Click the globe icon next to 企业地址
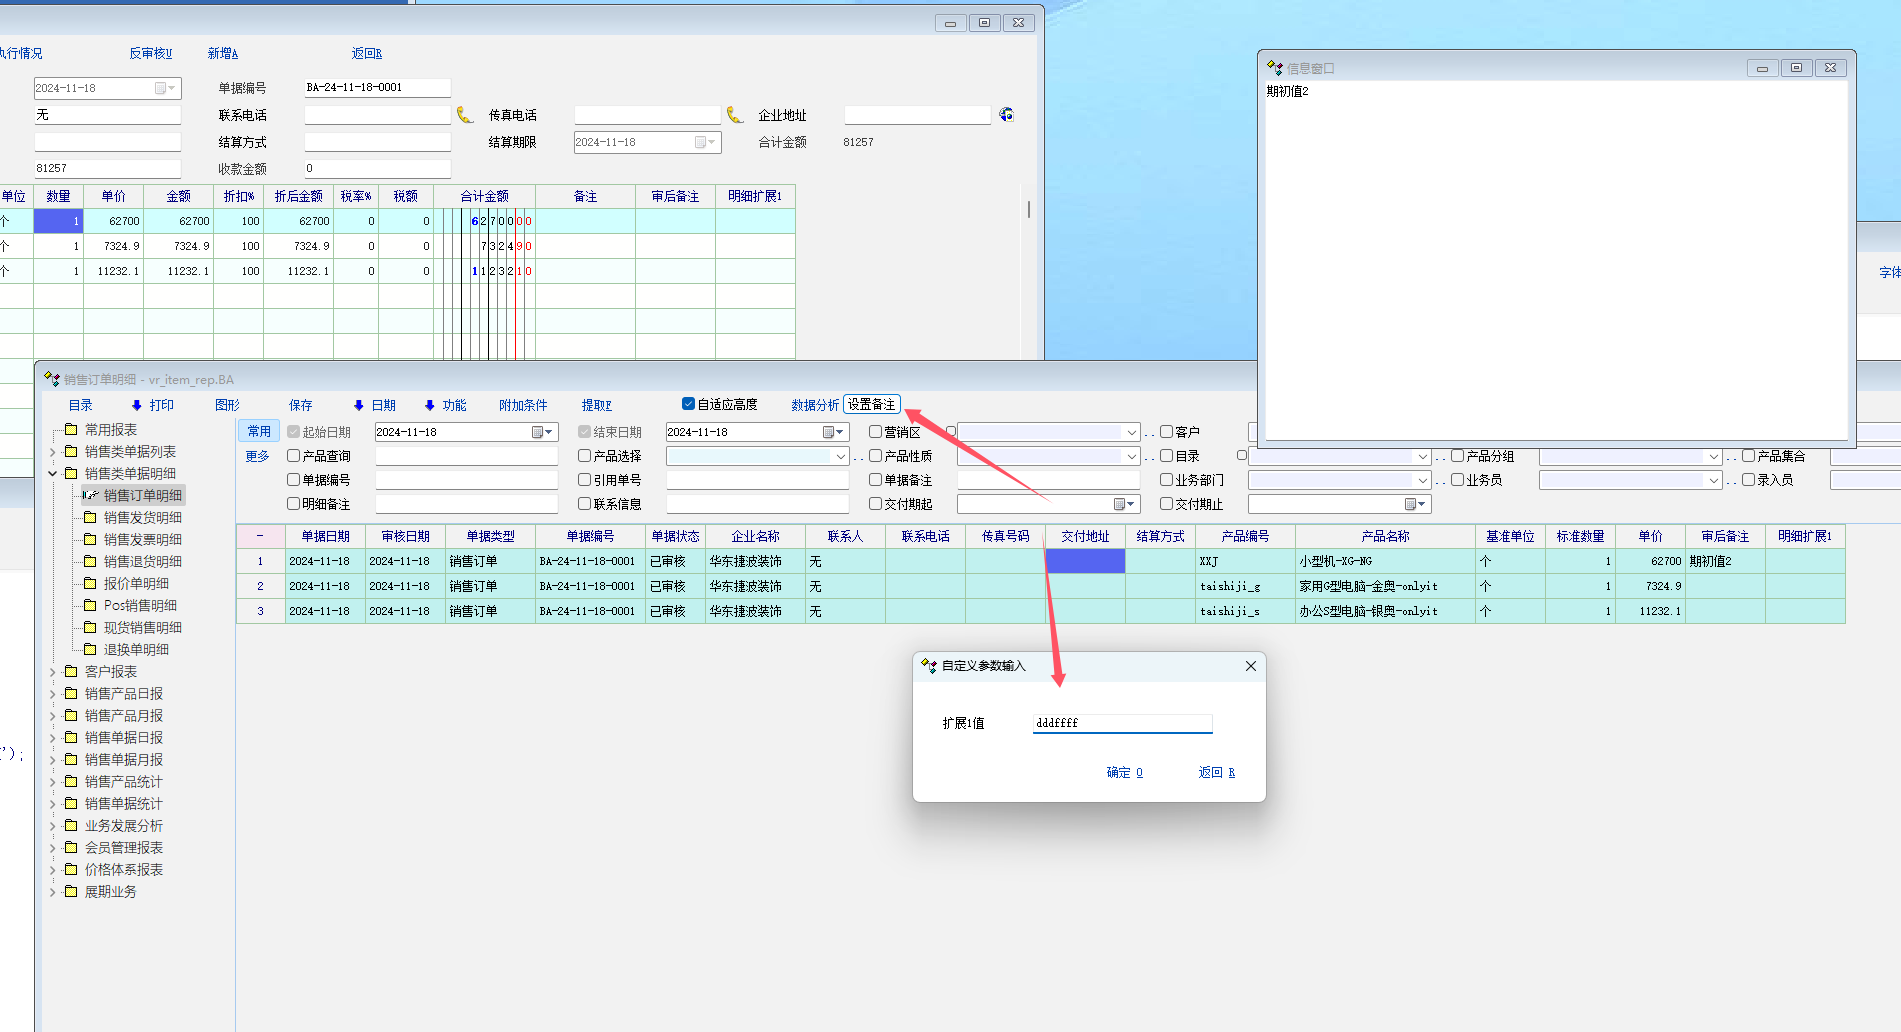1901x1032 pixels. 1006,115
